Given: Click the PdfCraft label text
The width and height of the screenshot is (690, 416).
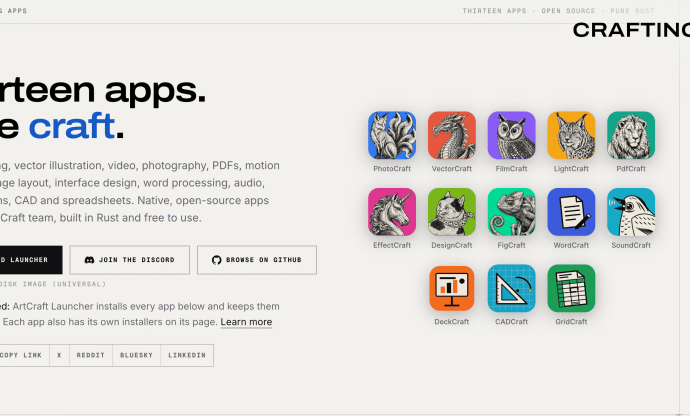Looking at the screenshot, I should 631,169.
